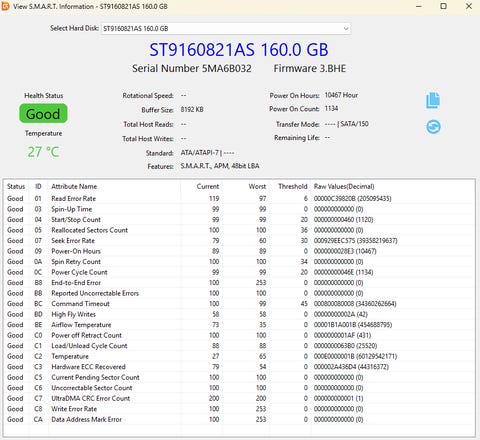The image size is (480, 440).
Task: Click the ST9160821AS 160.0 GB heading
Action: [239, 50]
